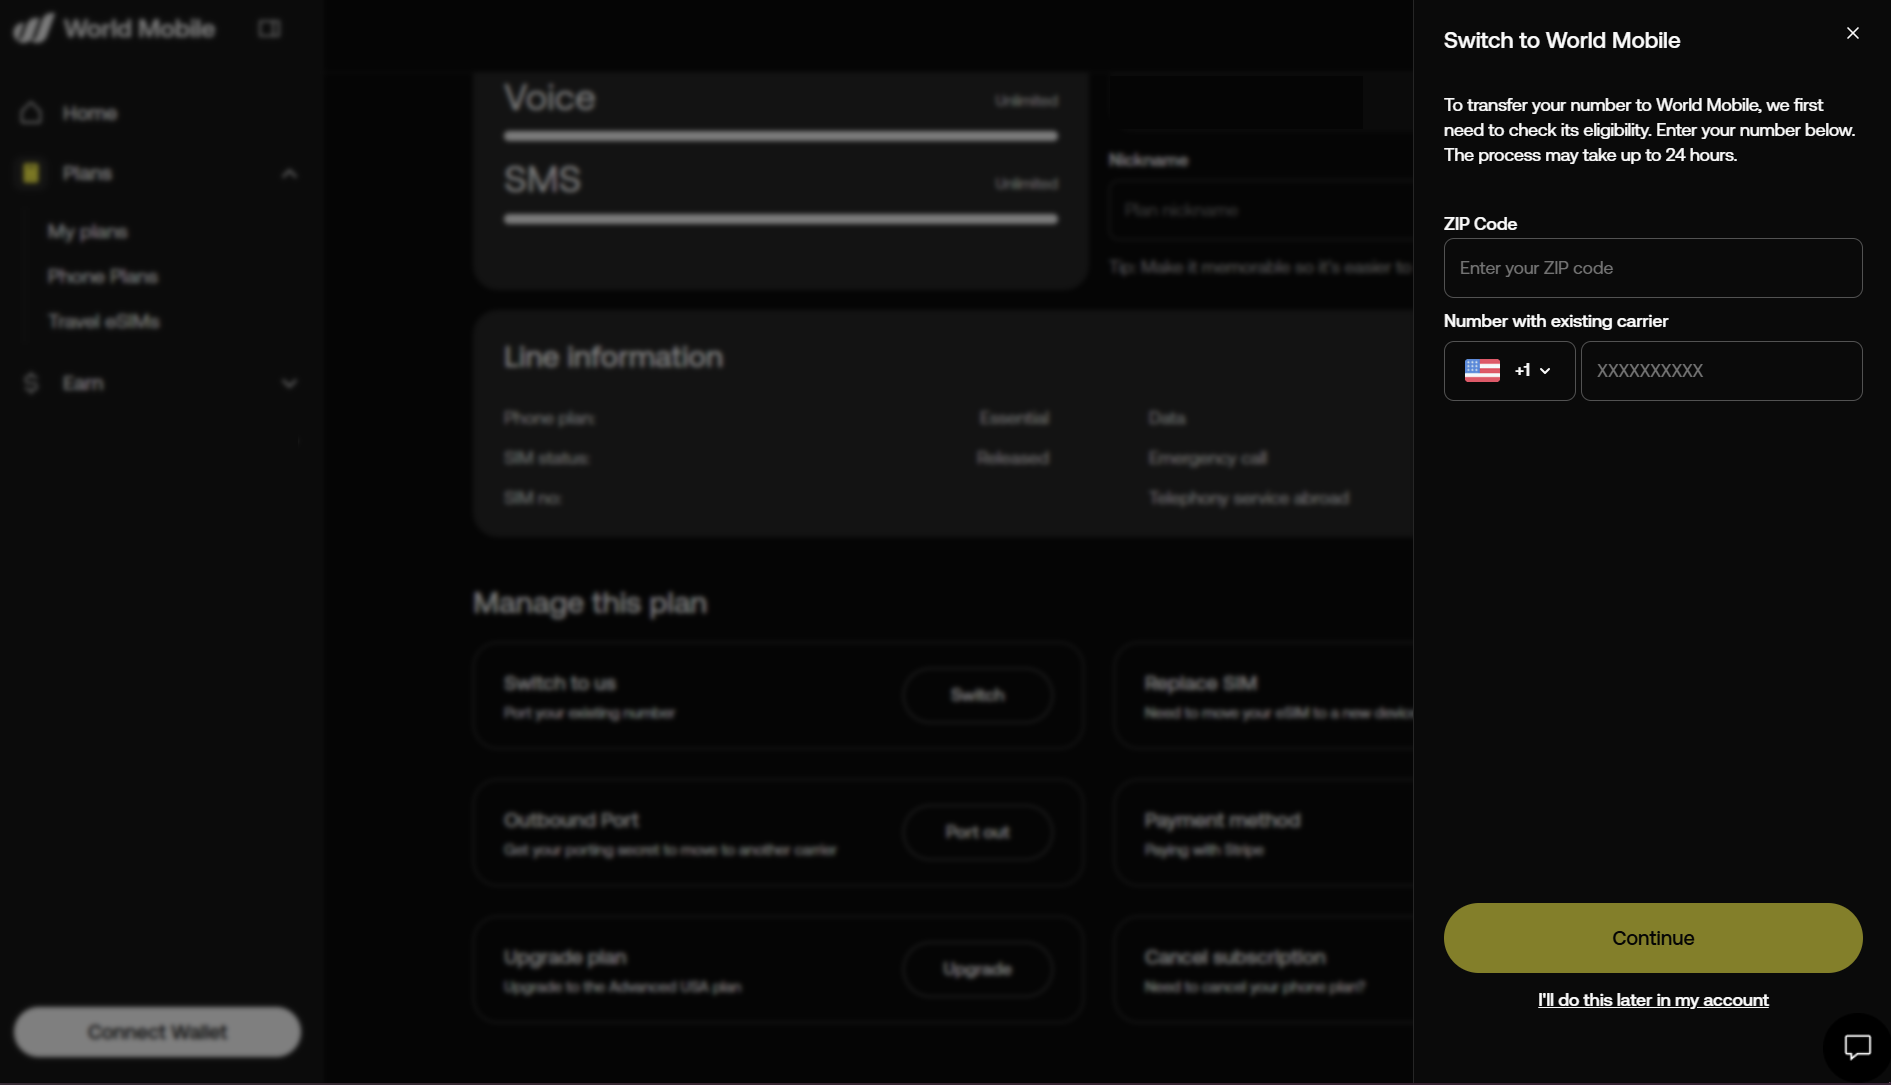1891x1085 pixels.
Task: Open the +1 country code dropdown
Action: (1509, 371)
